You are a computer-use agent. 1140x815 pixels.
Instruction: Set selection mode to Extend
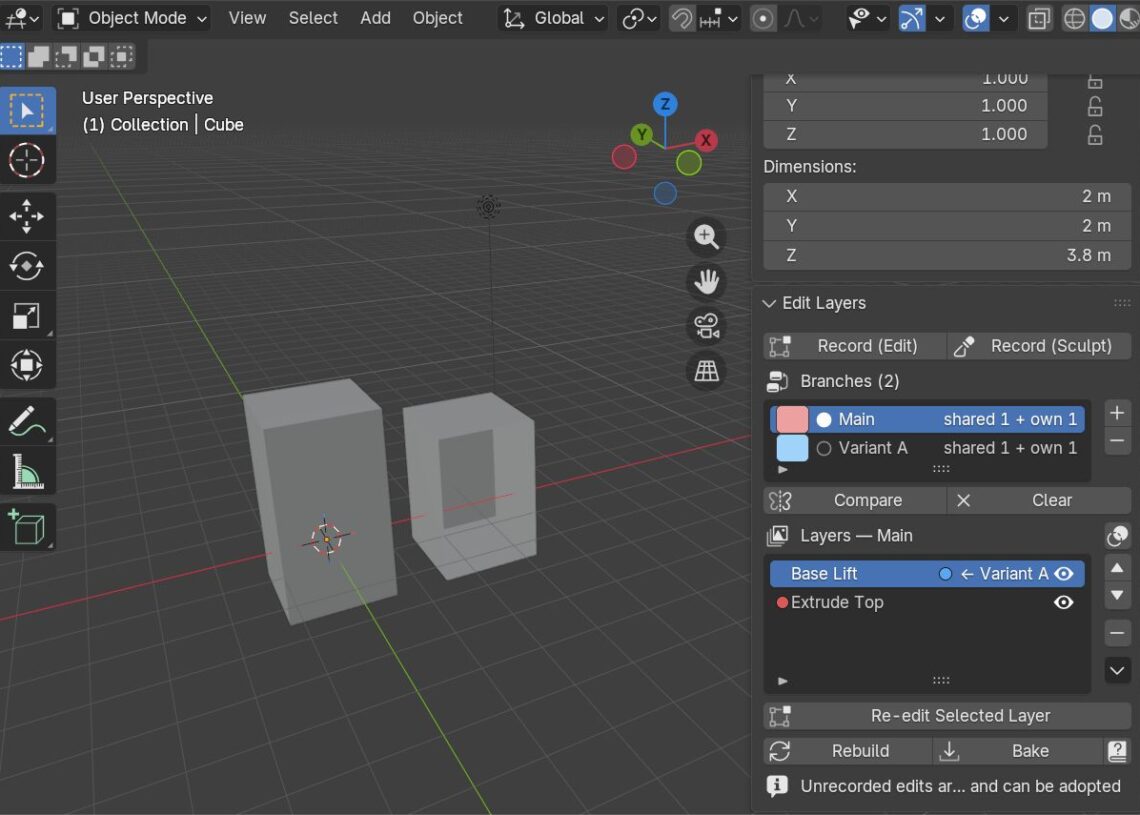[39, 56]
